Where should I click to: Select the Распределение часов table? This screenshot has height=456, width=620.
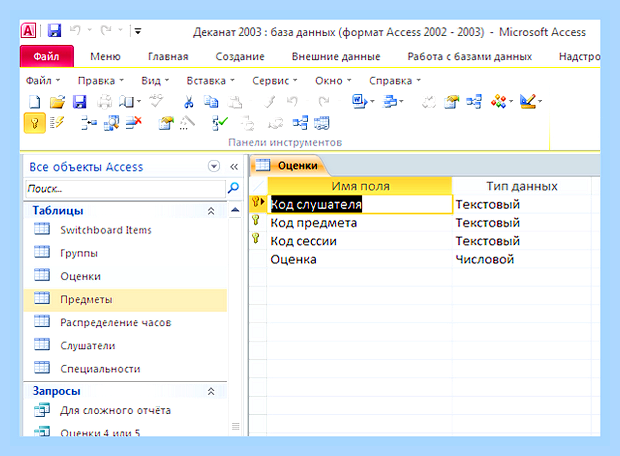(x=125, y=322)
